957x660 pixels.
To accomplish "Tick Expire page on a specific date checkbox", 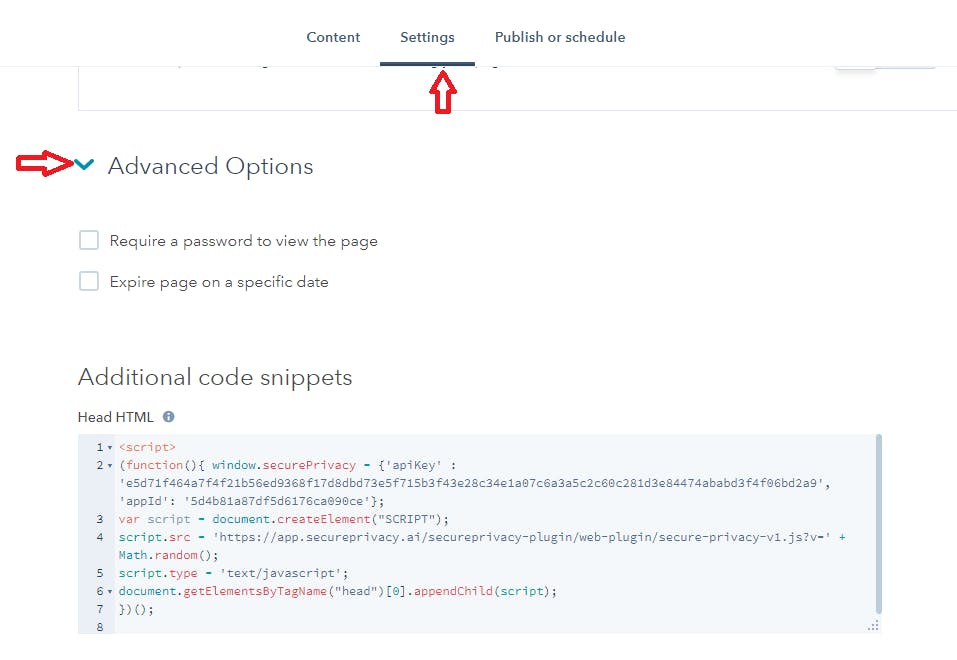I will tap(89, 281).
